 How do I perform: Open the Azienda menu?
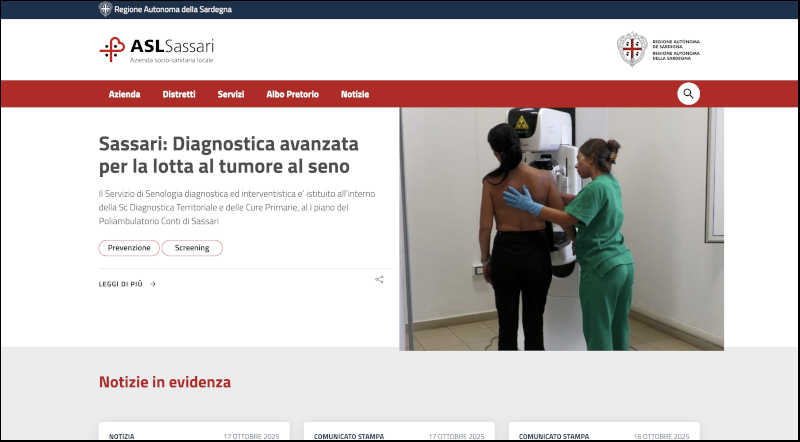pyautogui.click(x=124, y=94)
